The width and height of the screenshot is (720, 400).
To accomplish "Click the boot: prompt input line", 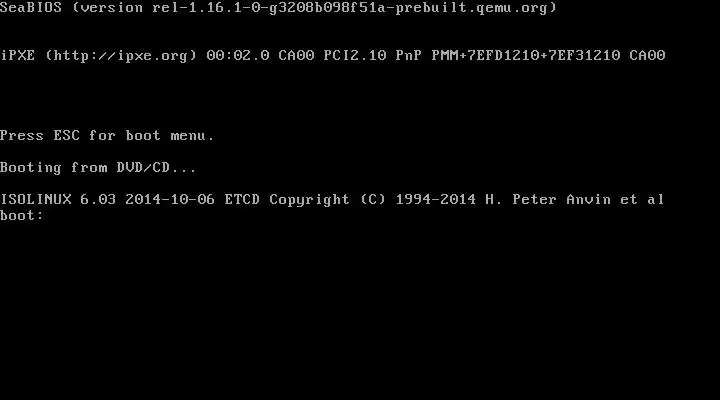I will pos(22,215).
